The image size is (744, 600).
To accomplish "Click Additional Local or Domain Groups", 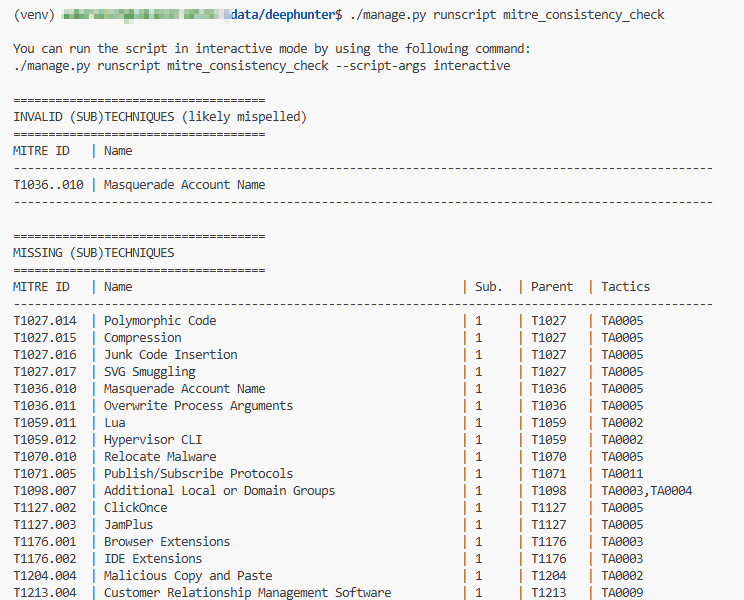I will [219, 491].
